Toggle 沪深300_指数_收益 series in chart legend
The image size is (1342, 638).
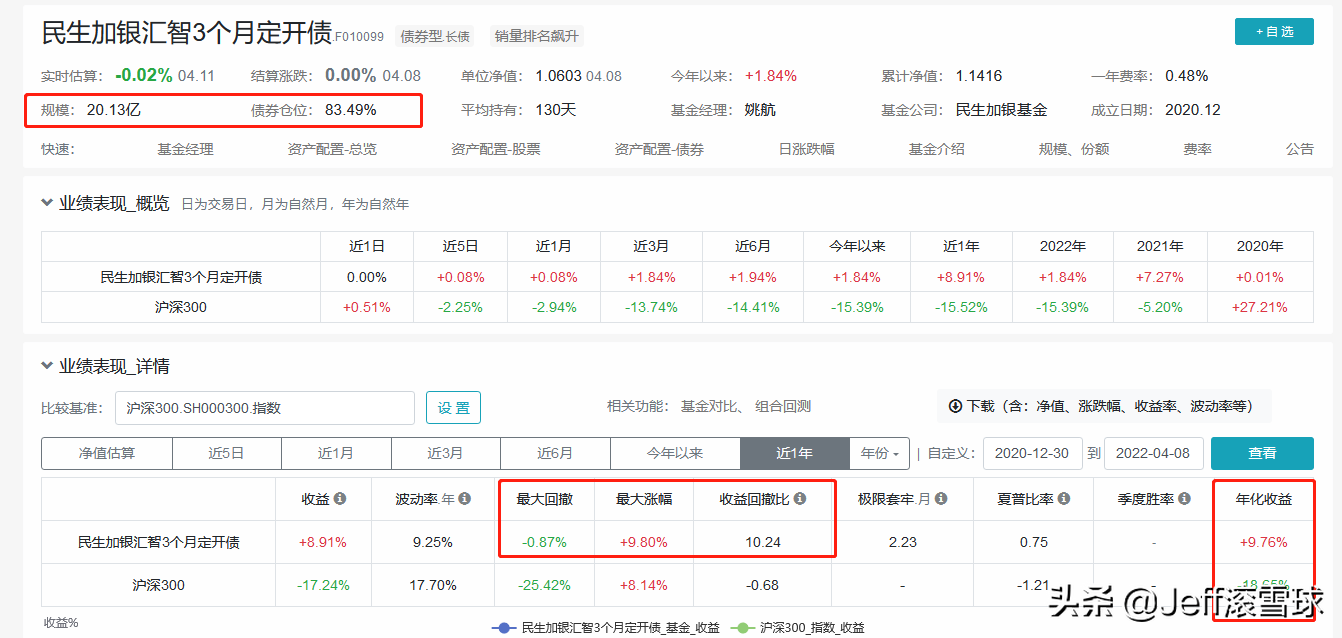pos(797,628)
